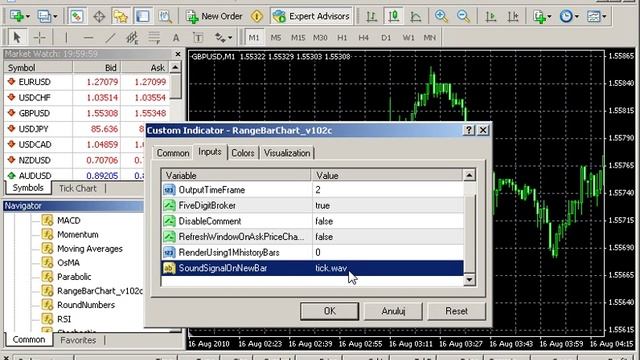Open the Visualization tab
The image size is (640, 360).
coord(287,153)
